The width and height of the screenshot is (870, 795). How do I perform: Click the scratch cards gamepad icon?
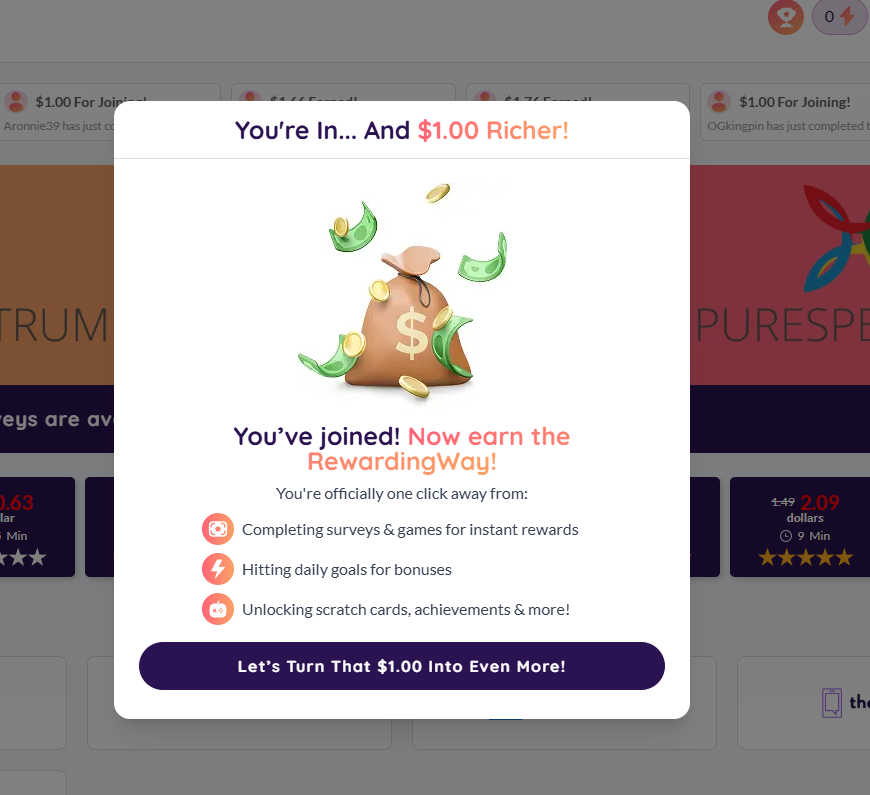[218, 609]
